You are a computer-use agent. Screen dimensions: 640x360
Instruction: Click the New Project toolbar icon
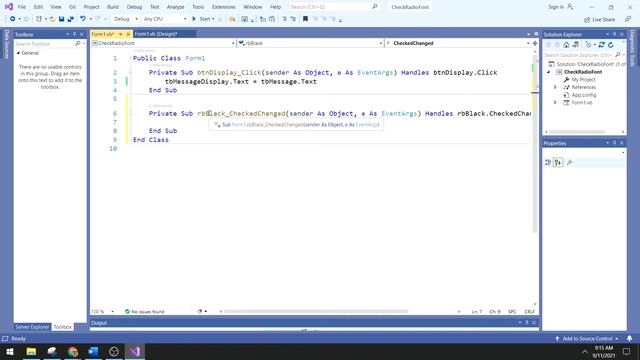click(x=39, y=19)
